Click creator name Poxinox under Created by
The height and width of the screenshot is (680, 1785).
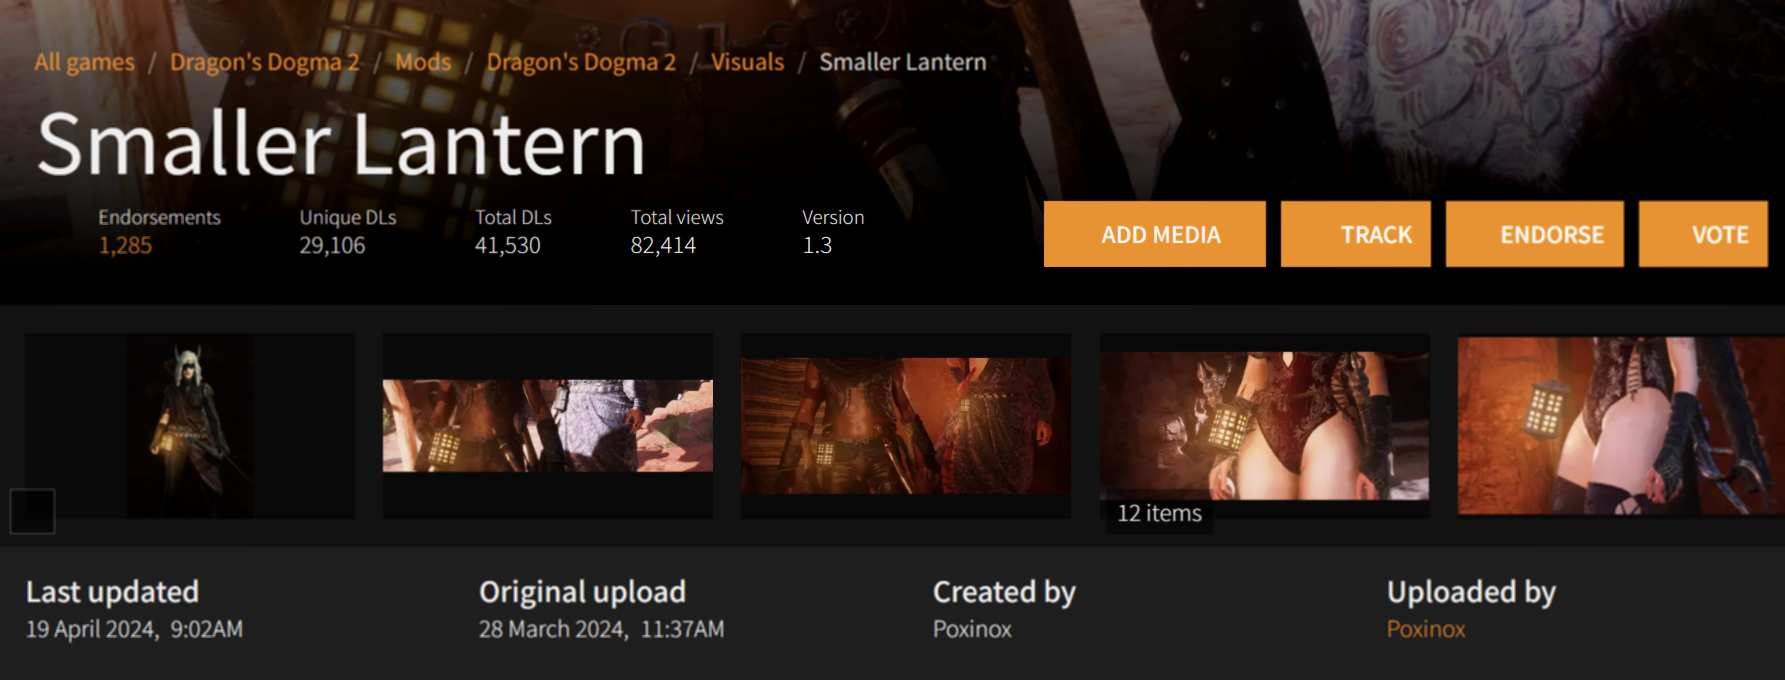[x=972, y=629]
